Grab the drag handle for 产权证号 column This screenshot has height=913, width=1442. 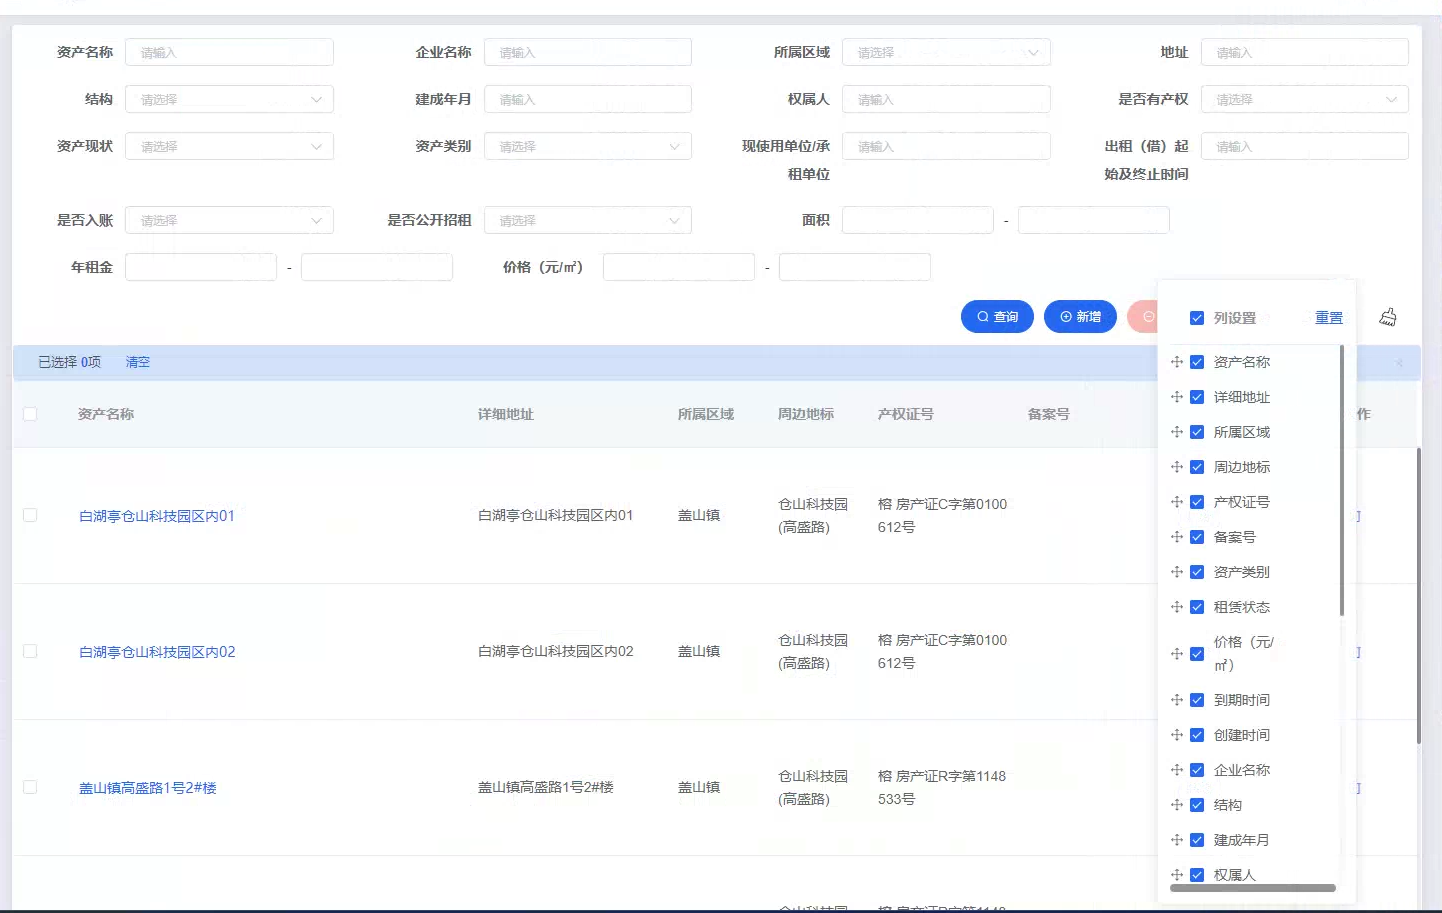click(x=1177, y=502)
